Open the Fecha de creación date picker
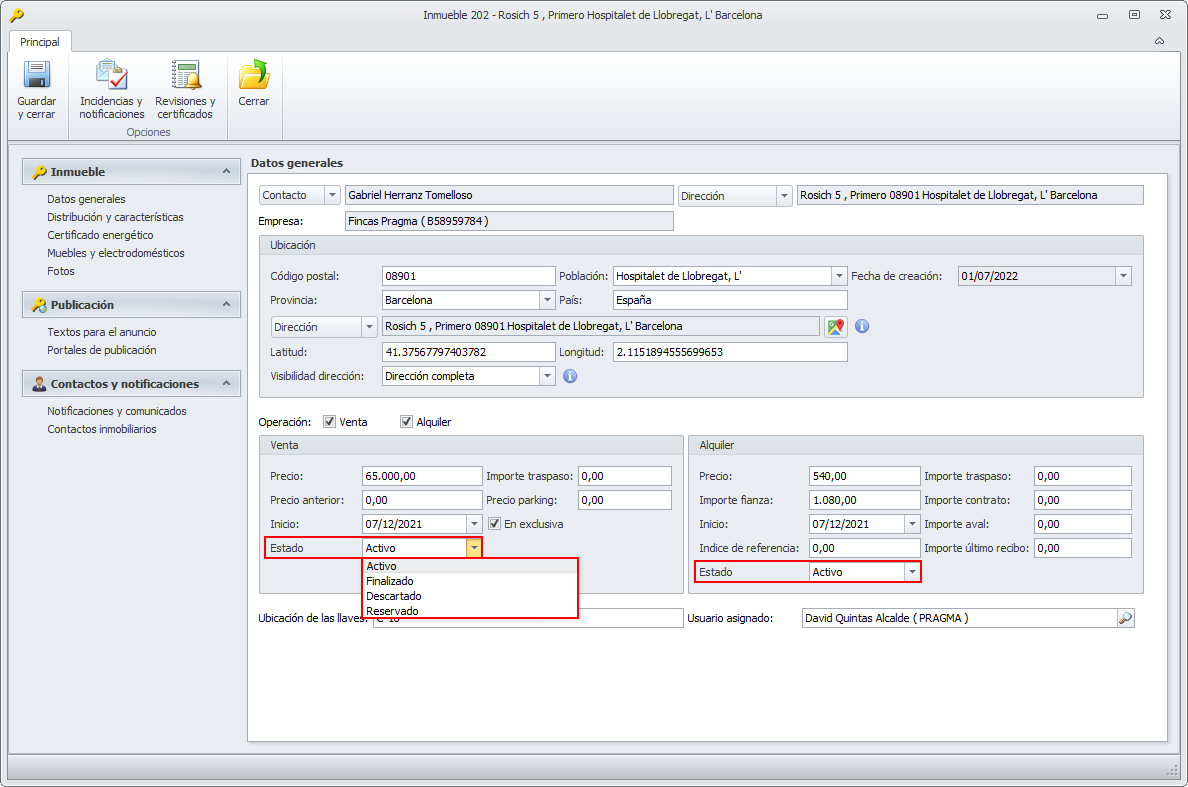This screenshot has height=787, width=1188. [x=1123, y=276]
